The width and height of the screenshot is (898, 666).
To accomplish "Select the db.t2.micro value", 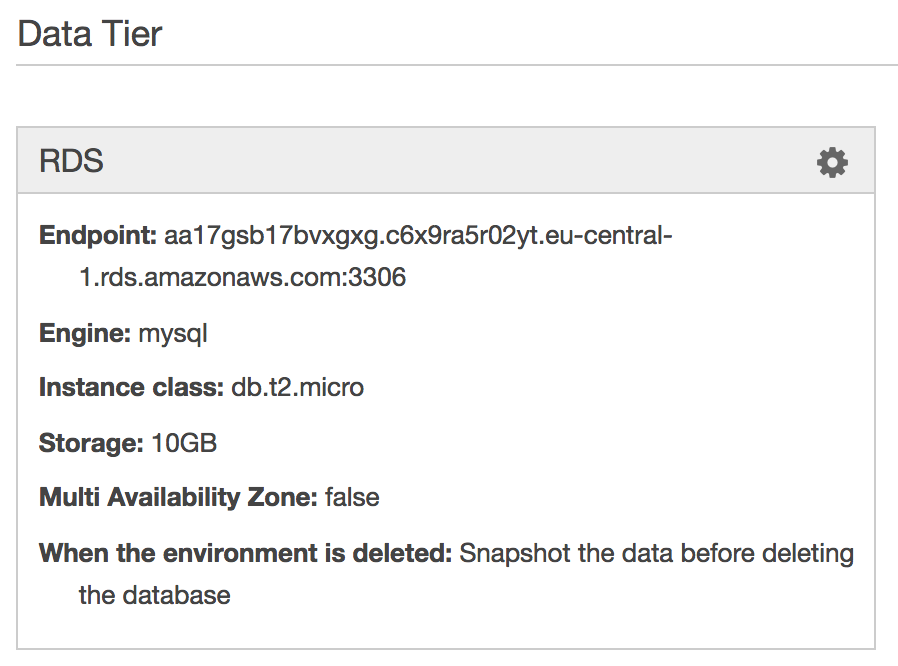I will (297, 388).
